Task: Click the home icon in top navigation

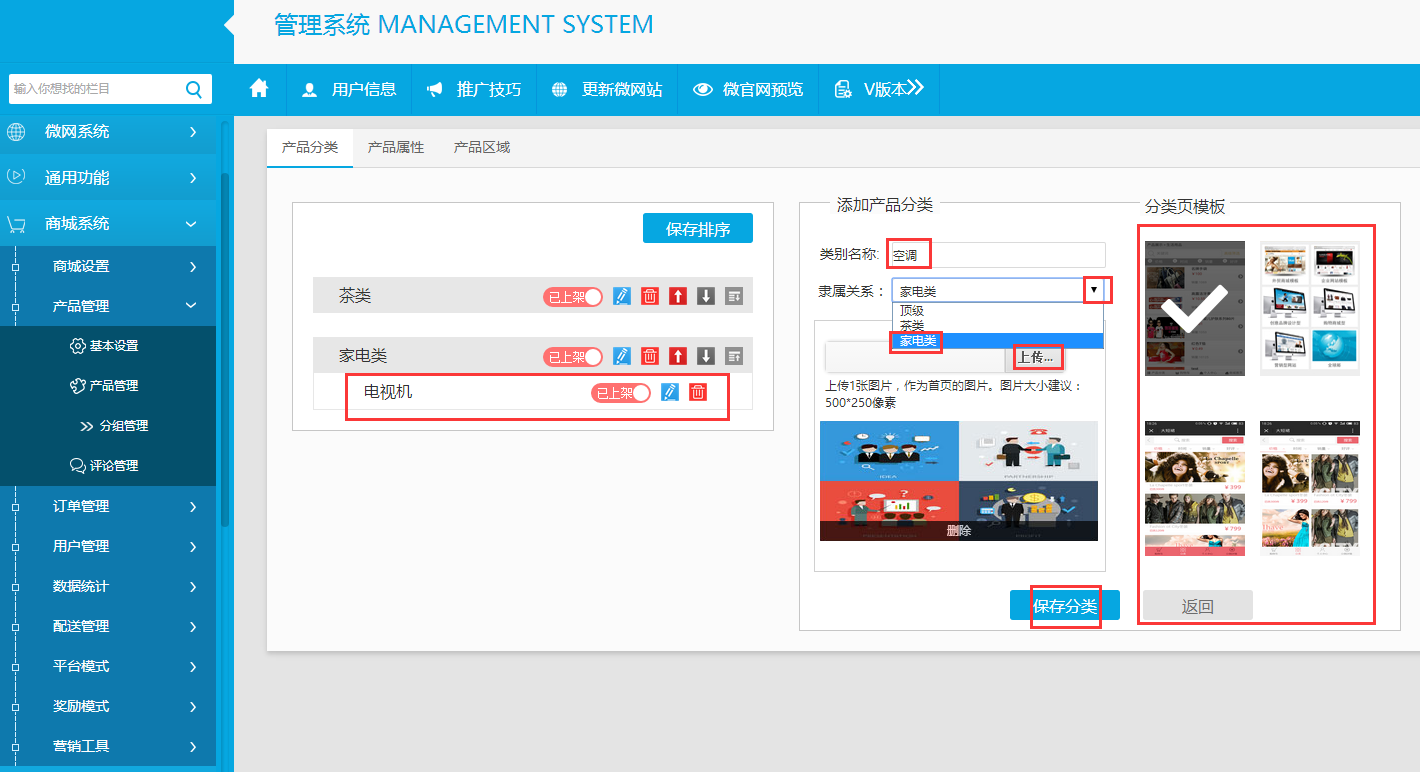Action: point(259,89)
